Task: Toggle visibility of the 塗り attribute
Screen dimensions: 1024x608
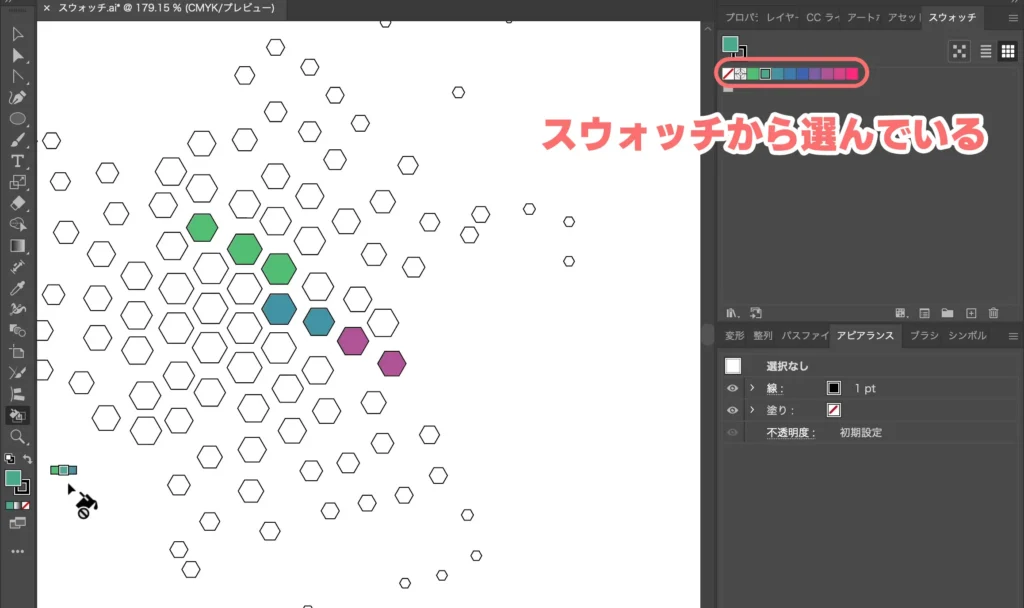Action: pyautogui.click(x=731, y=409)
